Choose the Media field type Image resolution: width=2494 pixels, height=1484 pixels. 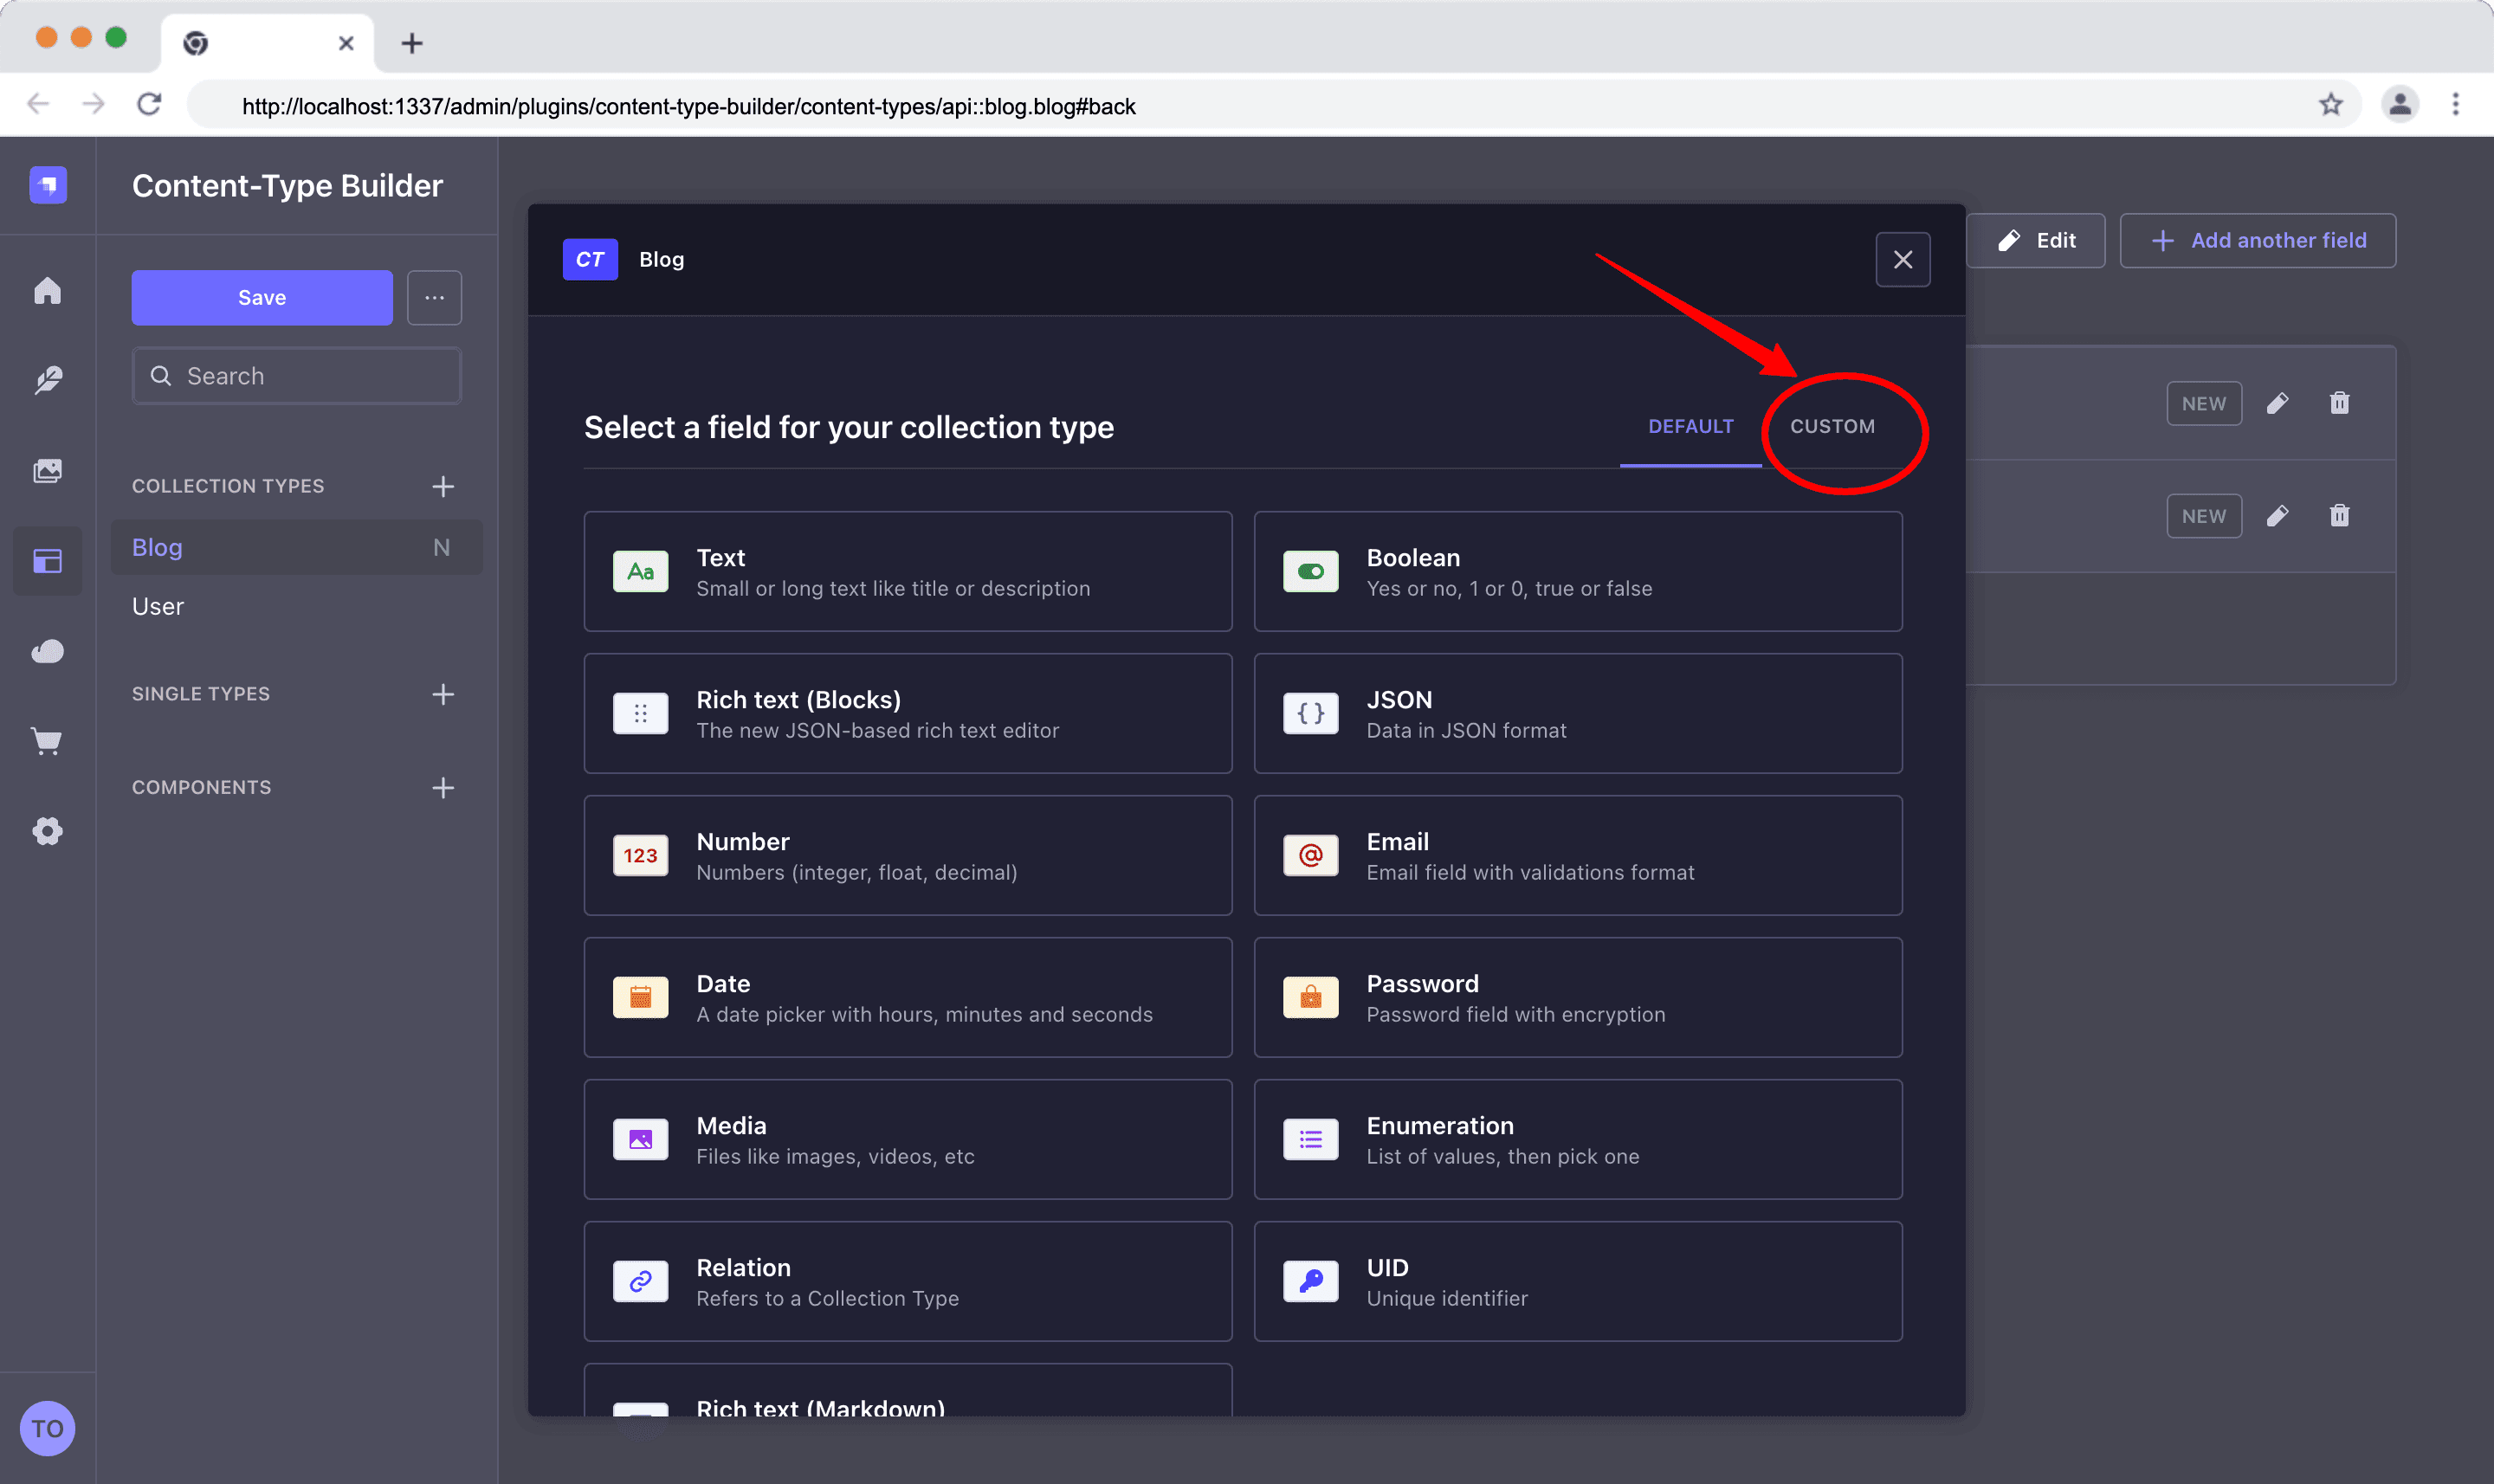pyautogui.click(x=907, y=1140)
